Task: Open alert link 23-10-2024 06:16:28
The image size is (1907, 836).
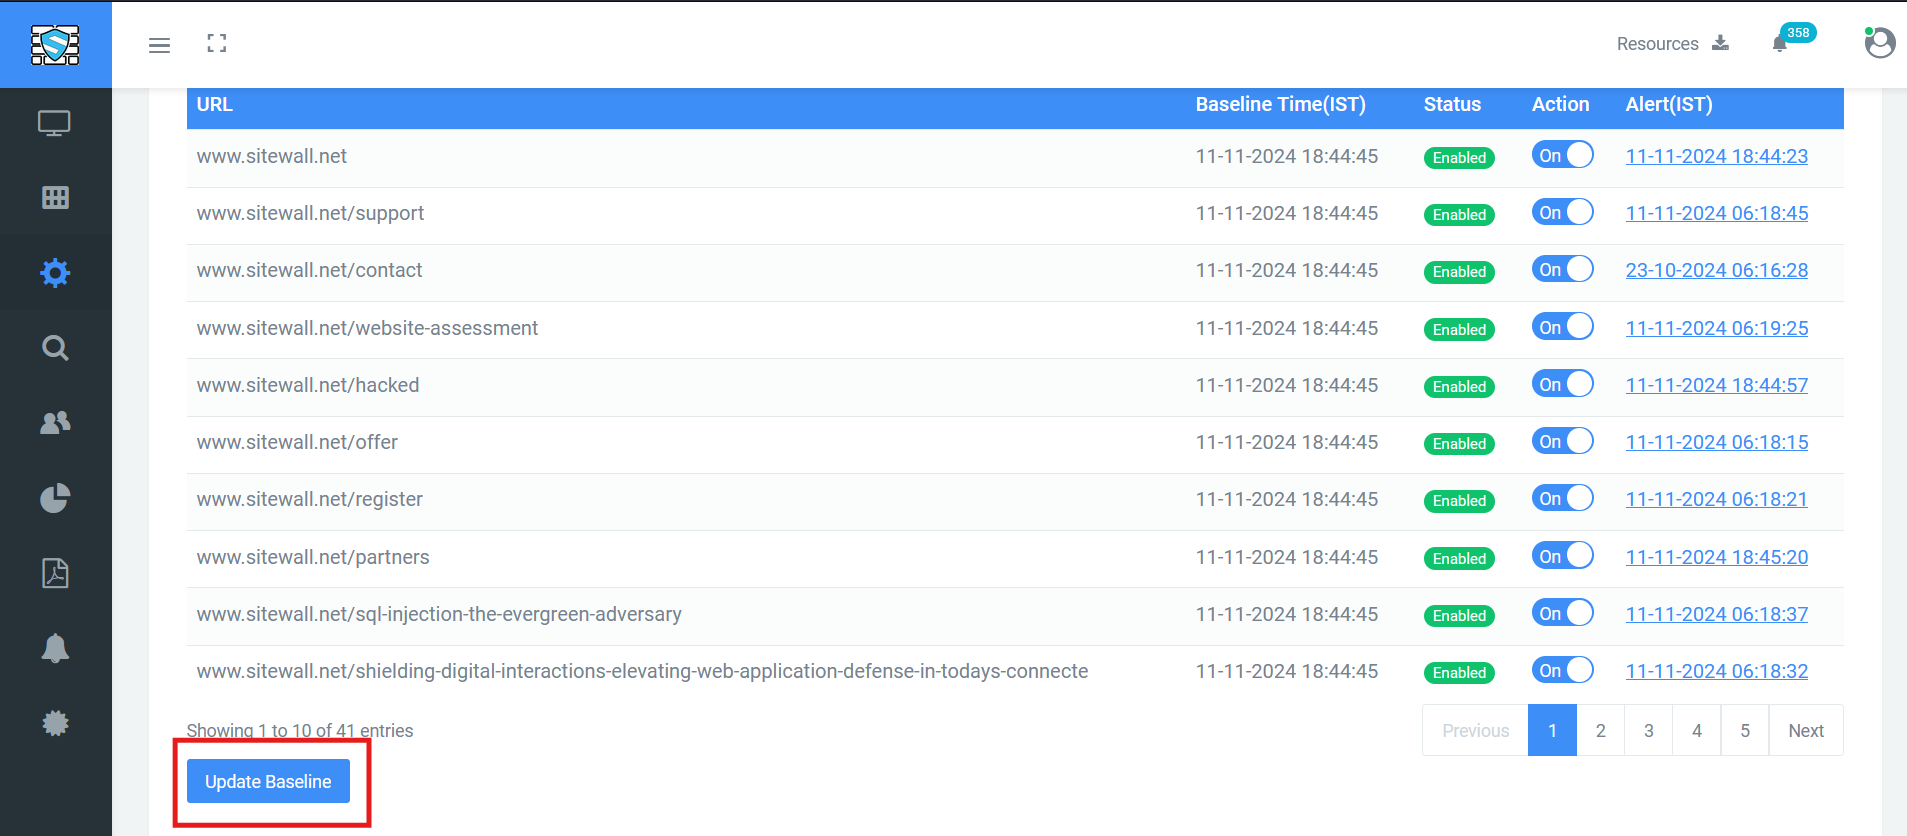Action: (1716, 270)
